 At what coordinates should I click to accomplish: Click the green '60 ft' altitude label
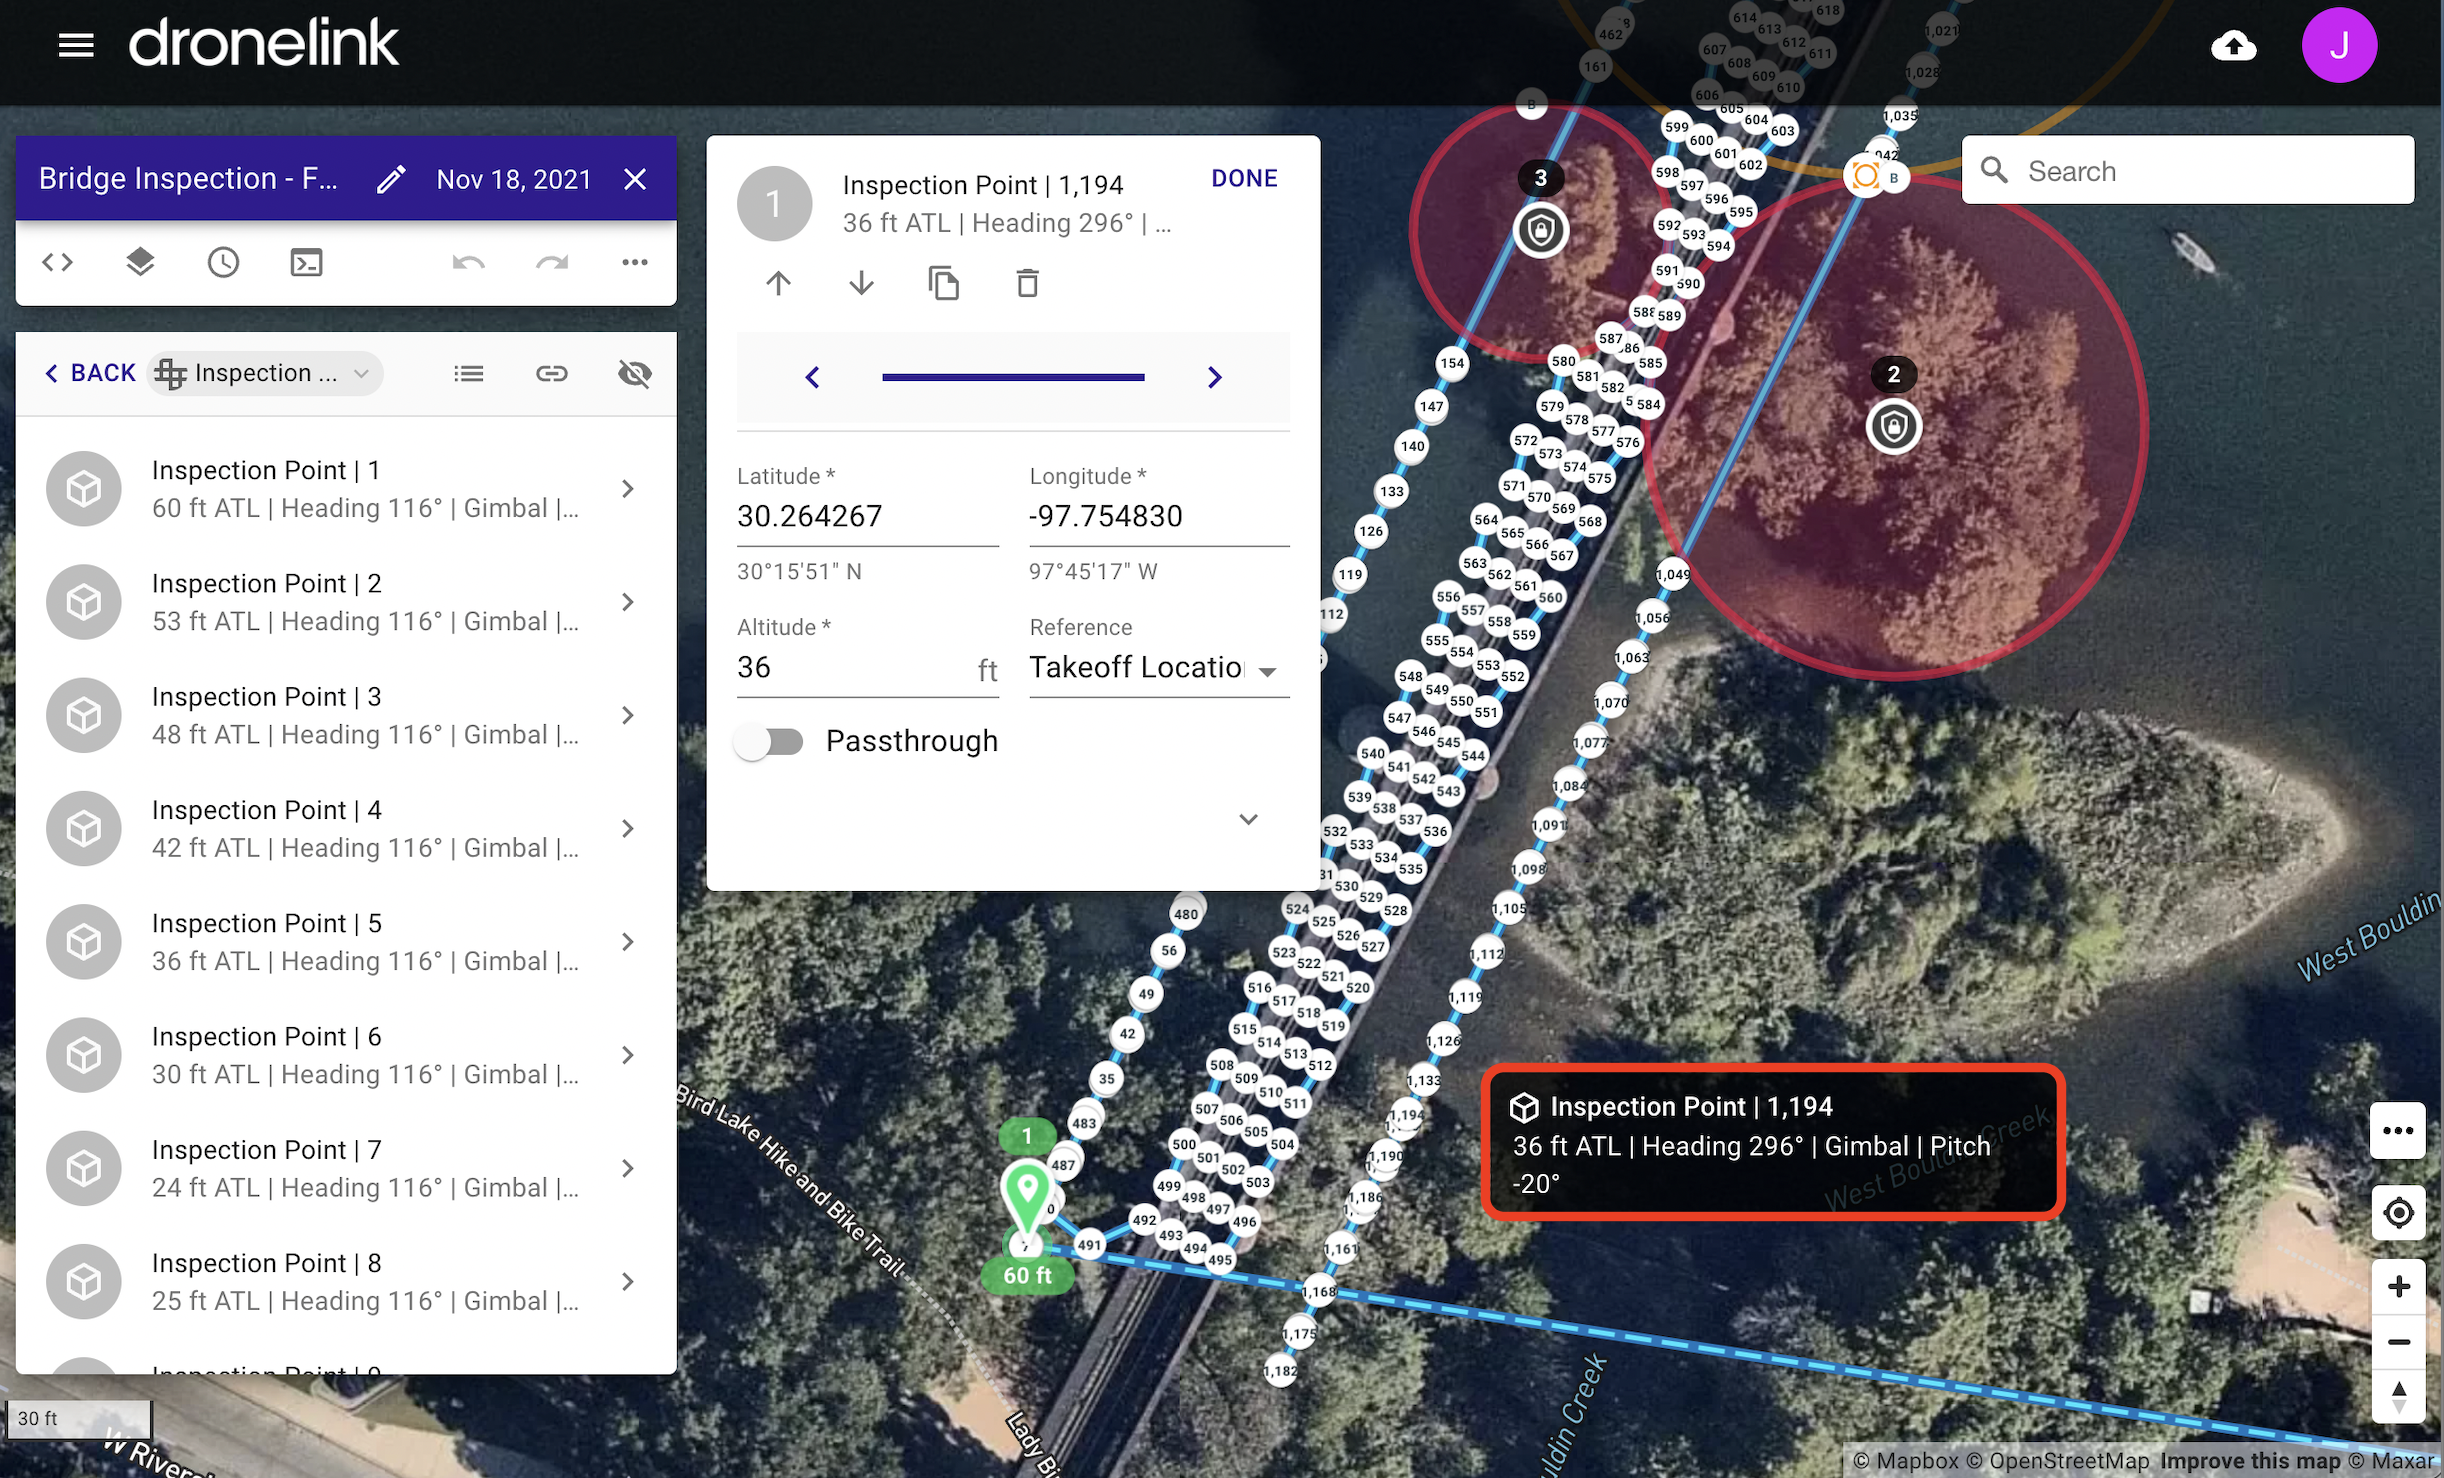(x=1027, y=1276)
